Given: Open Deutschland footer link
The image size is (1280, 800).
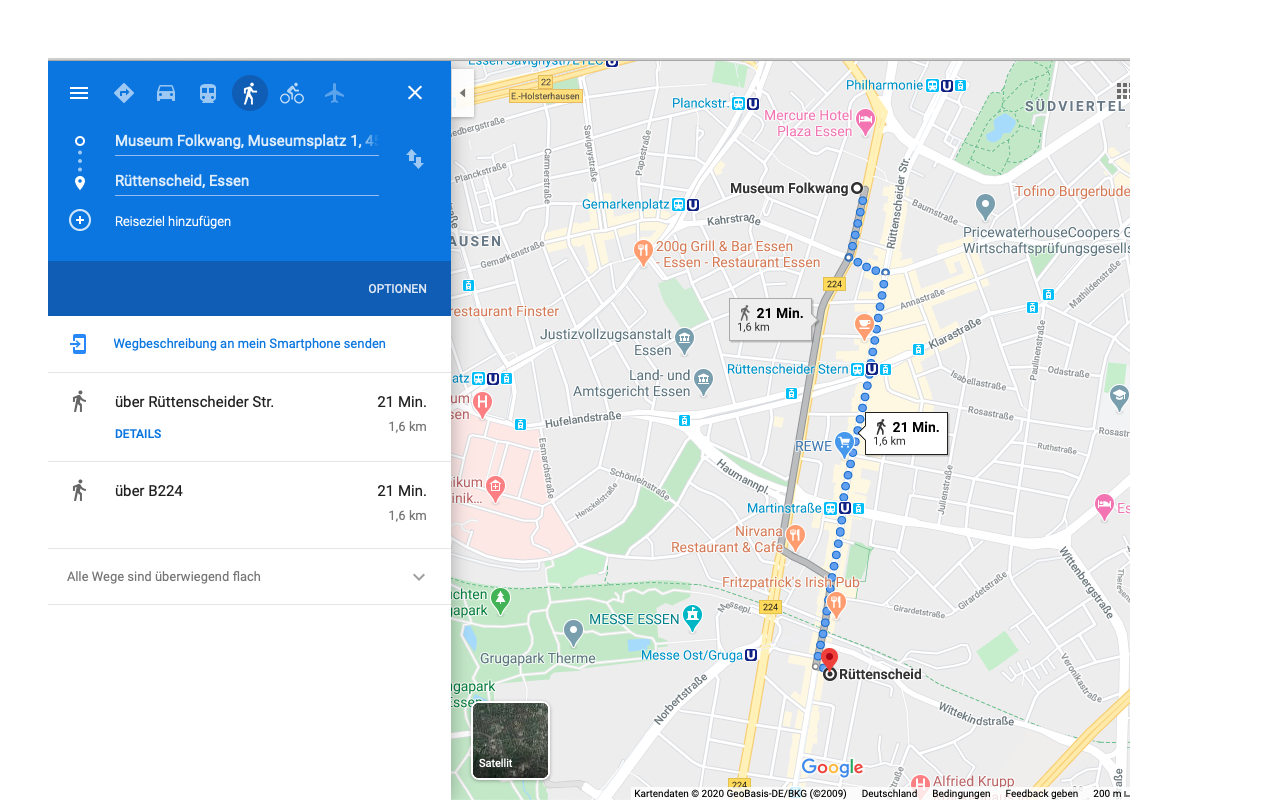Looking at the screenshot, I should [x=889, y=794].
